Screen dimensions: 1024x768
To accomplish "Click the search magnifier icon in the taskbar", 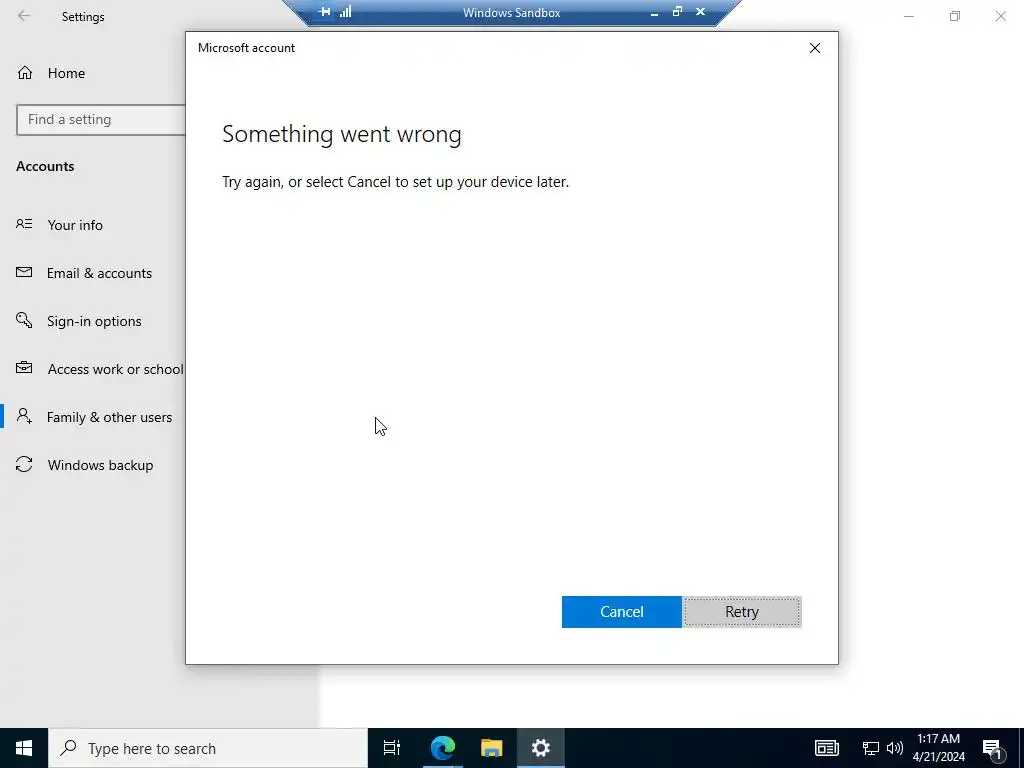I will 68,748.
